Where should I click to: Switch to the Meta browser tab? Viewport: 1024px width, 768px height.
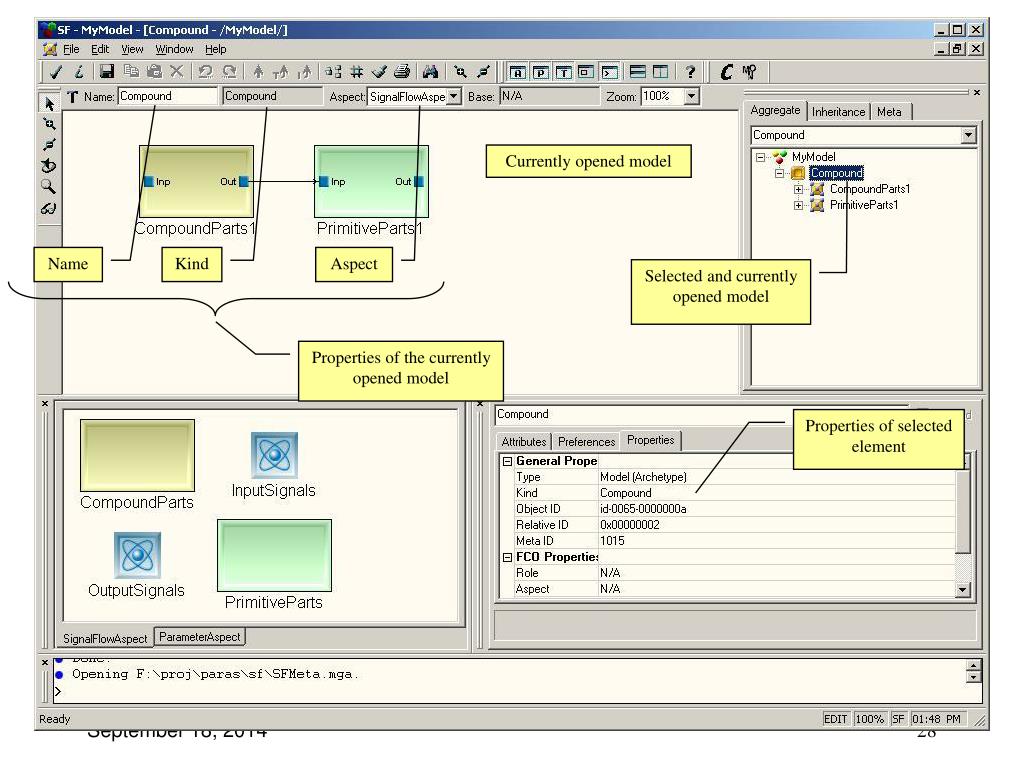point(889,112)
